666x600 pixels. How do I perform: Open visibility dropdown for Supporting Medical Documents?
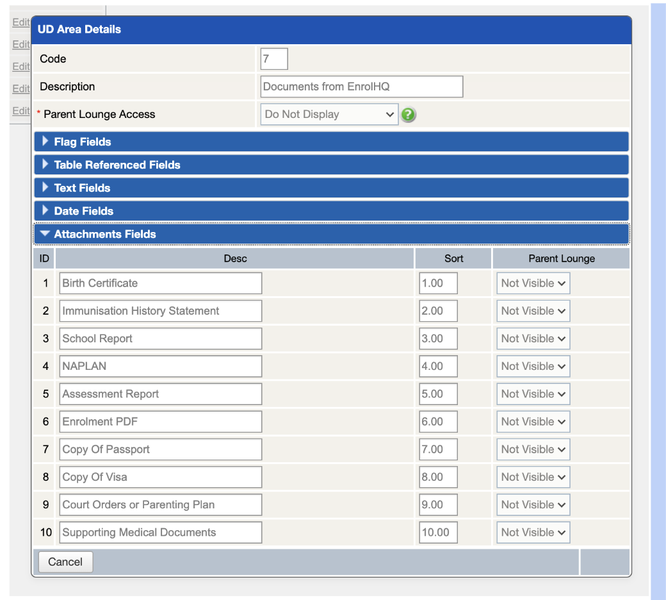533,532
